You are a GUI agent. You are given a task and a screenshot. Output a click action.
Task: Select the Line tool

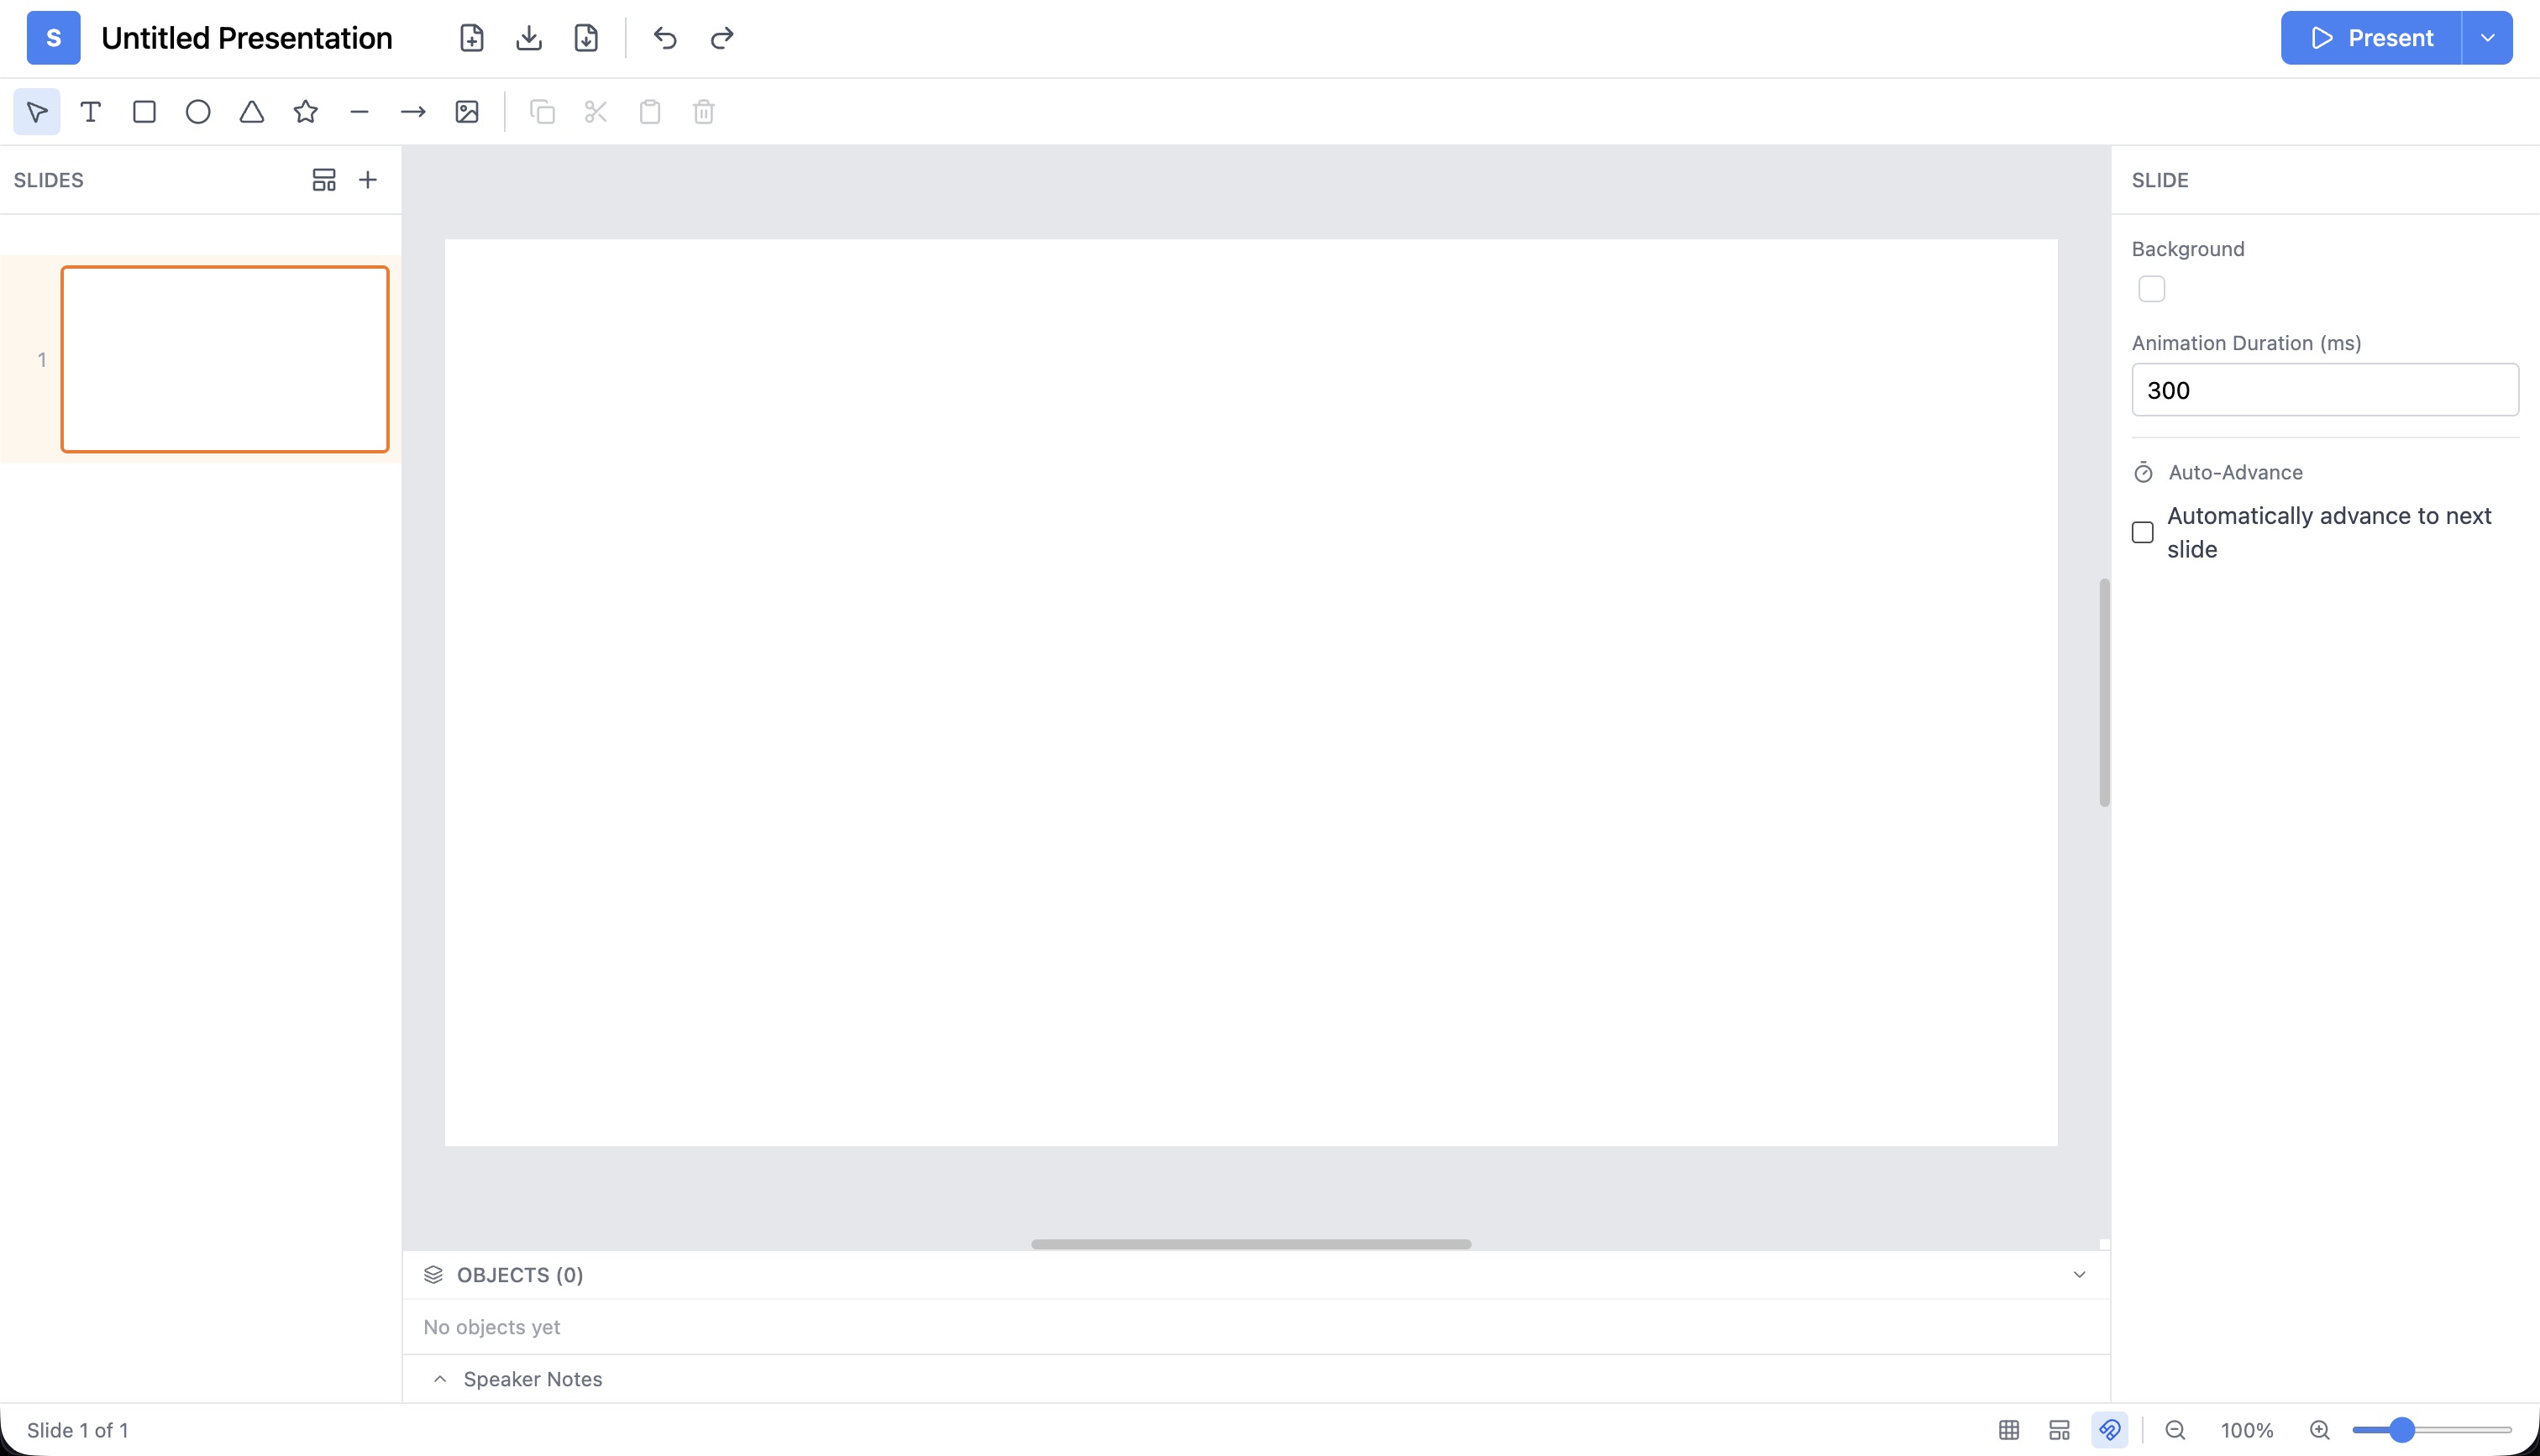pos(360,112)
